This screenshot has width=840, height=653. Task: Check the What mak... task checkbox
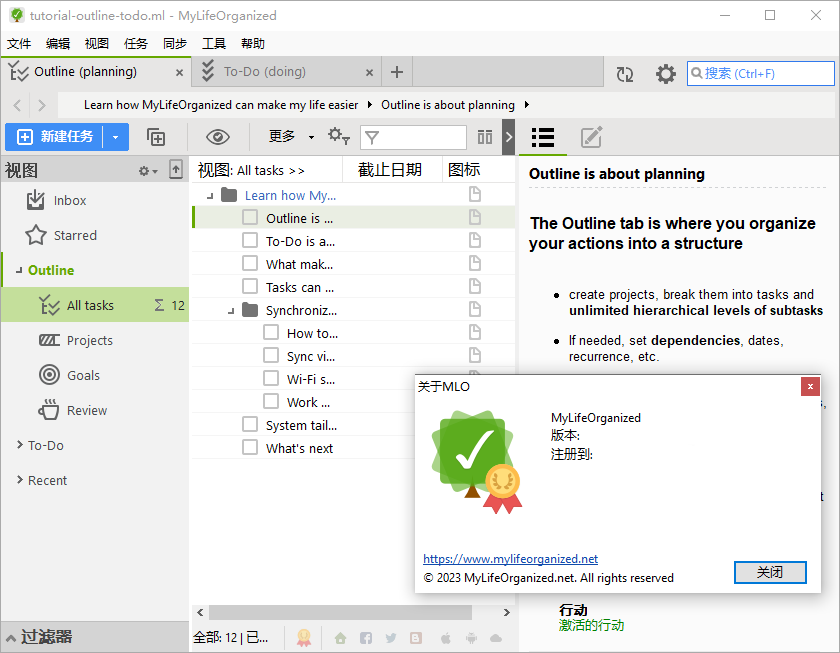coord(250,263)
